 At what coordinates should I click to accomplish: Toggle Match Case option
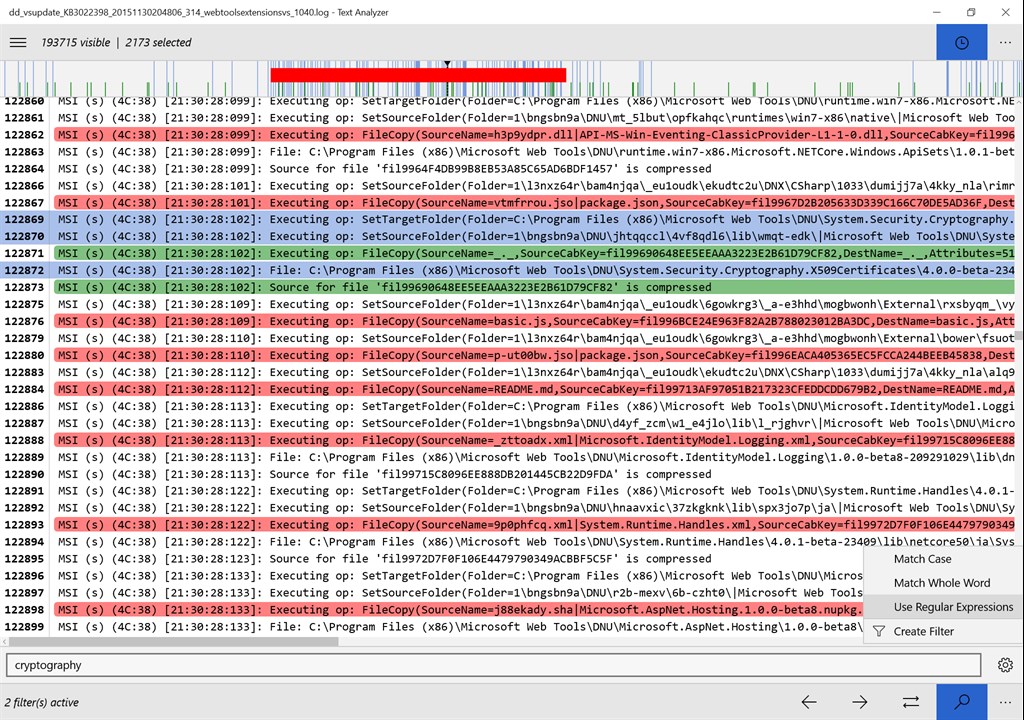click(922, 559)
